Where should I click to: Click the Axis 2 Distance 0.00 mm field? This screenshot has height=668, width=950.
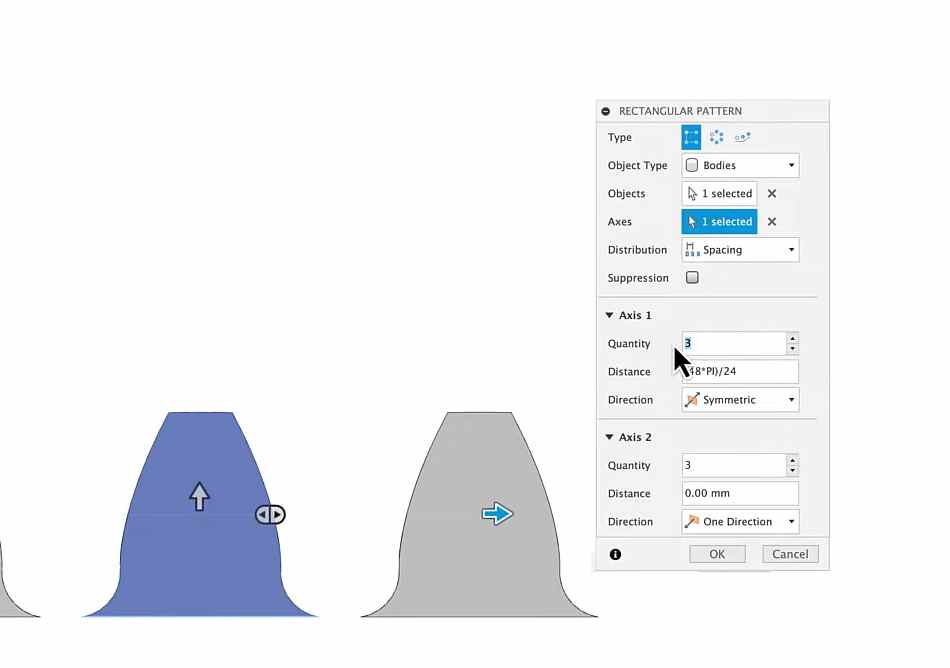740,493
